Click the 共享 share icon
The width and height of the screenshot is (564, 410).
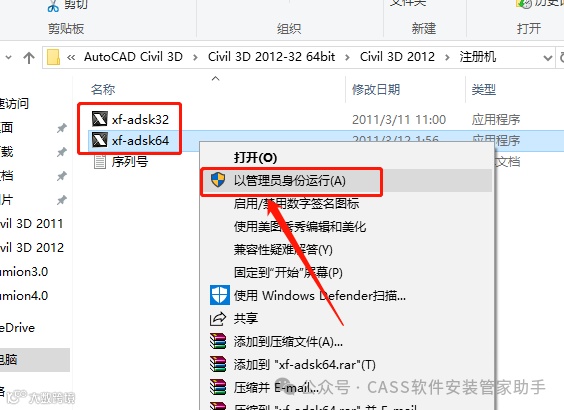tap(218, 319)
